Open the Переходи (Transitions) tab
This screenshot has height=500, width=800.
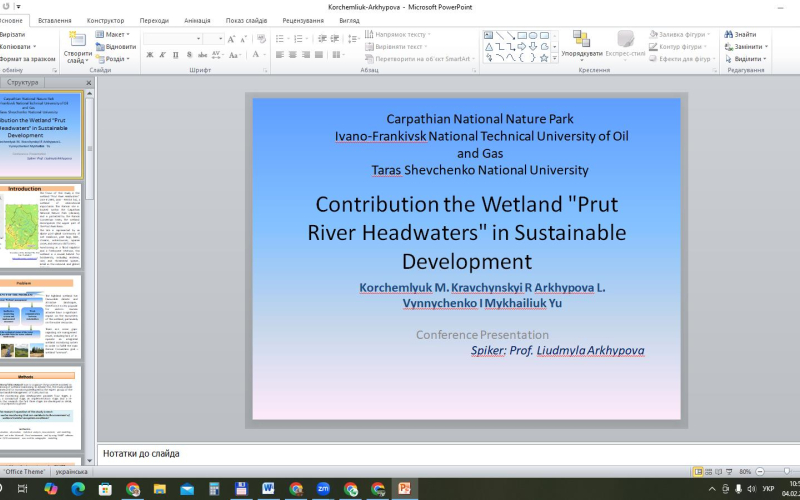[154, 20]
